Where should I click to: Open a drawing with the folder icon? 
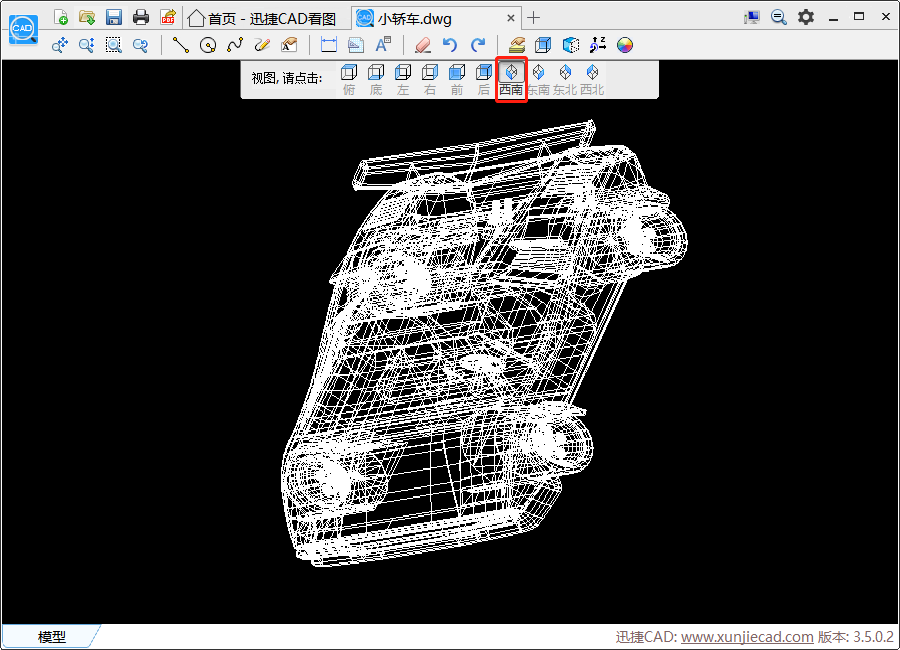pyautogui.click(x=87, y=17)
